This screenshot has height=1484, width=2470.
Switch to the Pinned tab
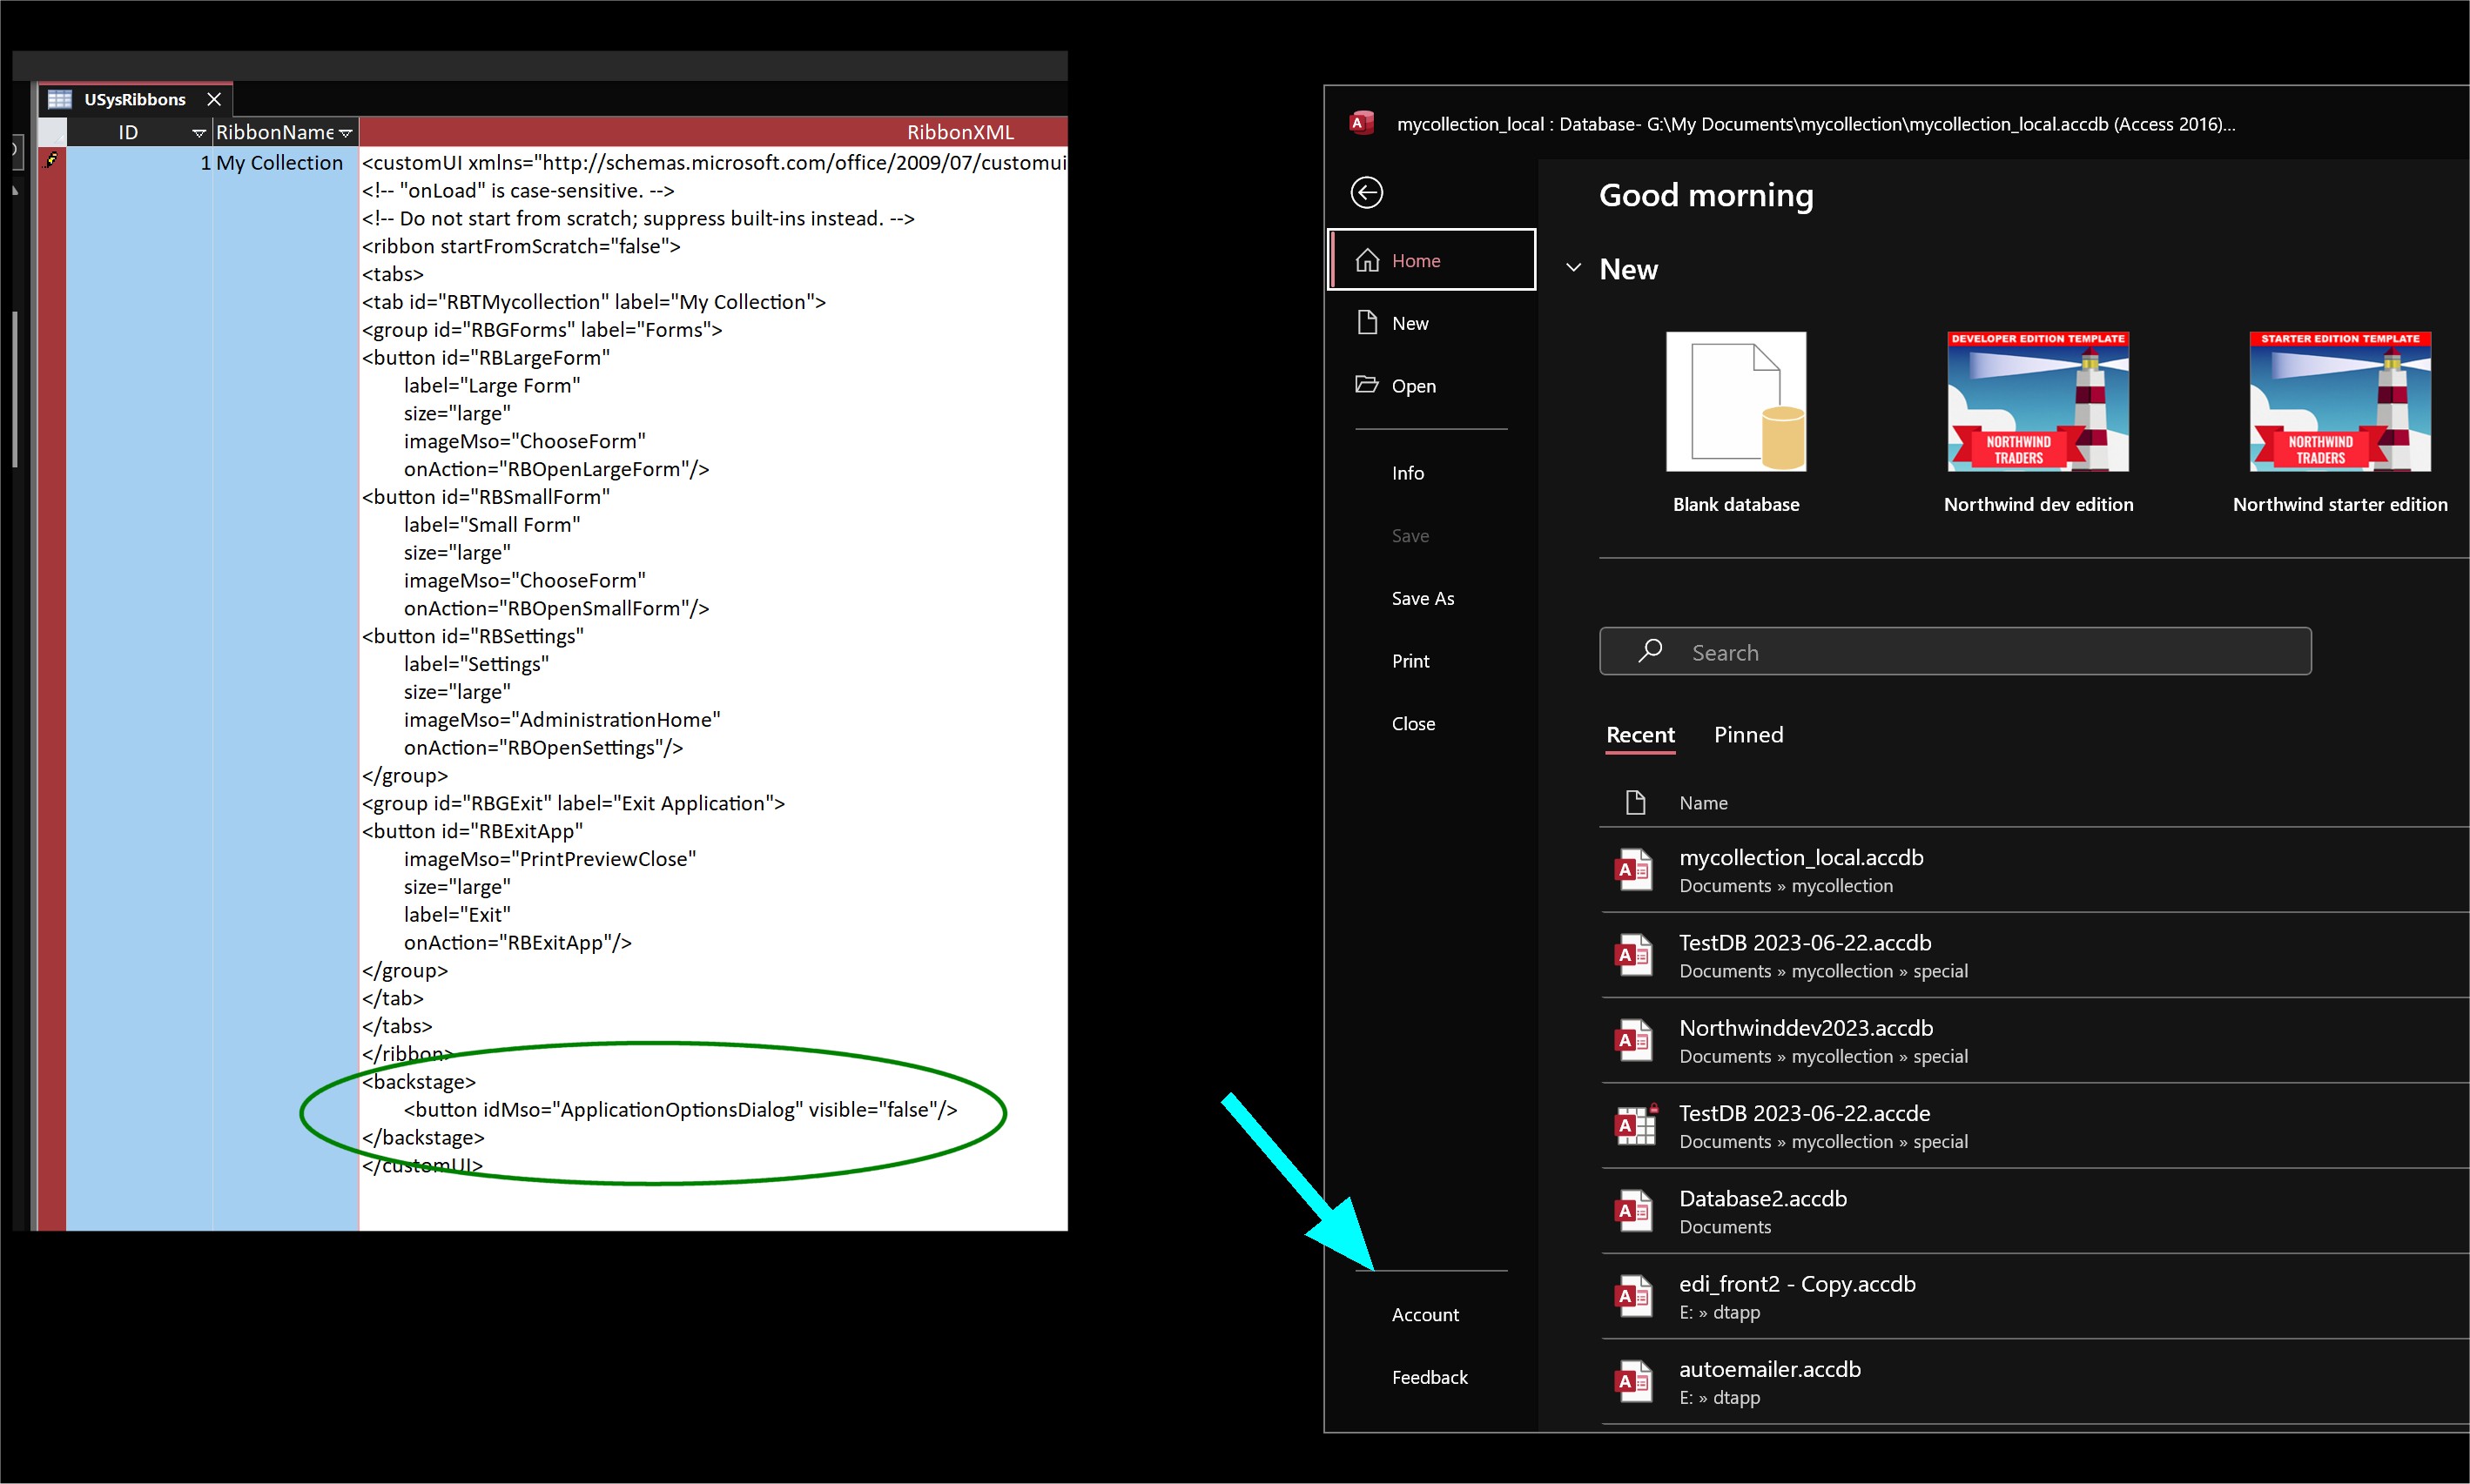coord(1747,735)
